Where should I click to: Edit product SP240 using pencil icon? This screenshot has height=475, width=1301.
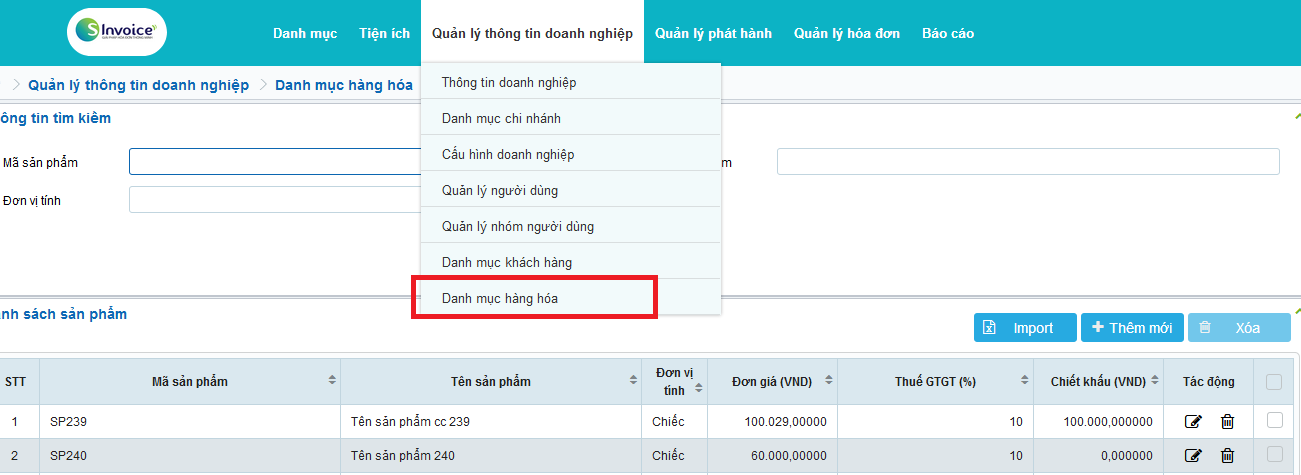[1192, 456]
